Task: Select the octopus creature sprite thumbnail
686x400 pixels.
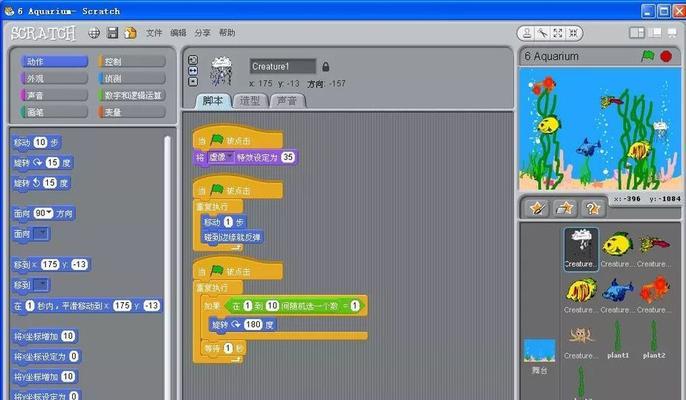Action: coord(581,341)
